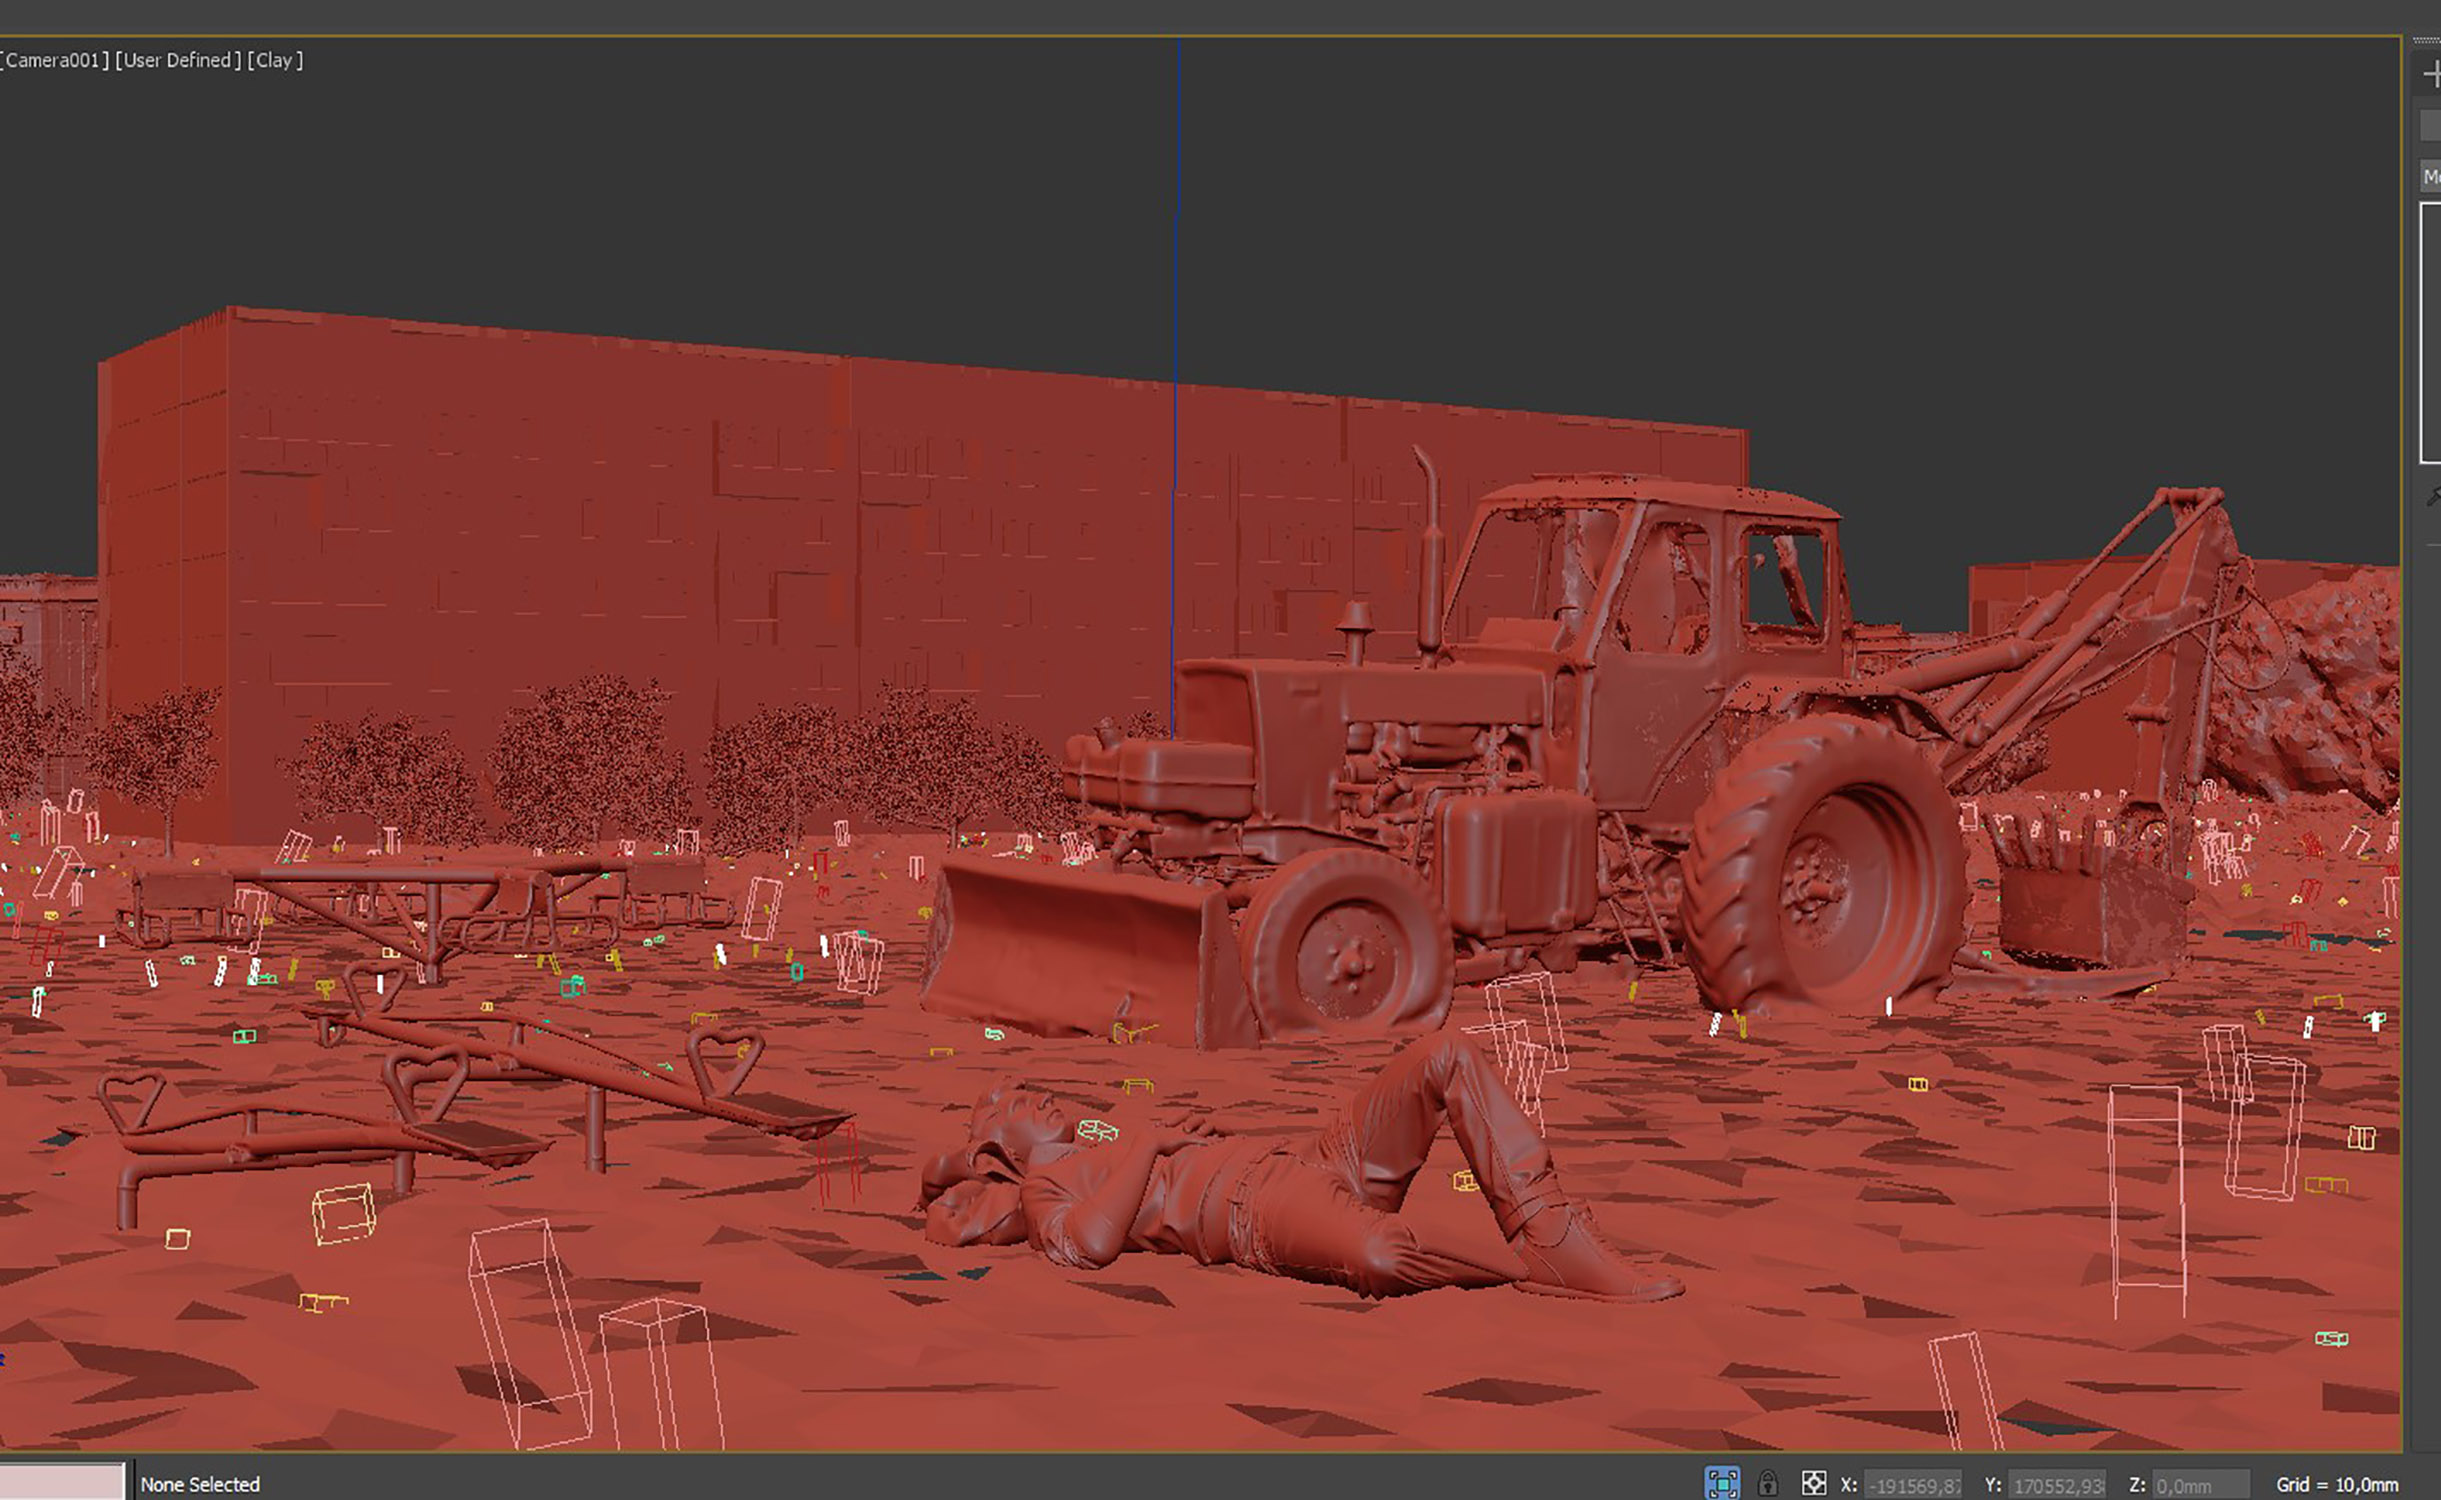Open the User Defined viewport menu

[178, 60]
